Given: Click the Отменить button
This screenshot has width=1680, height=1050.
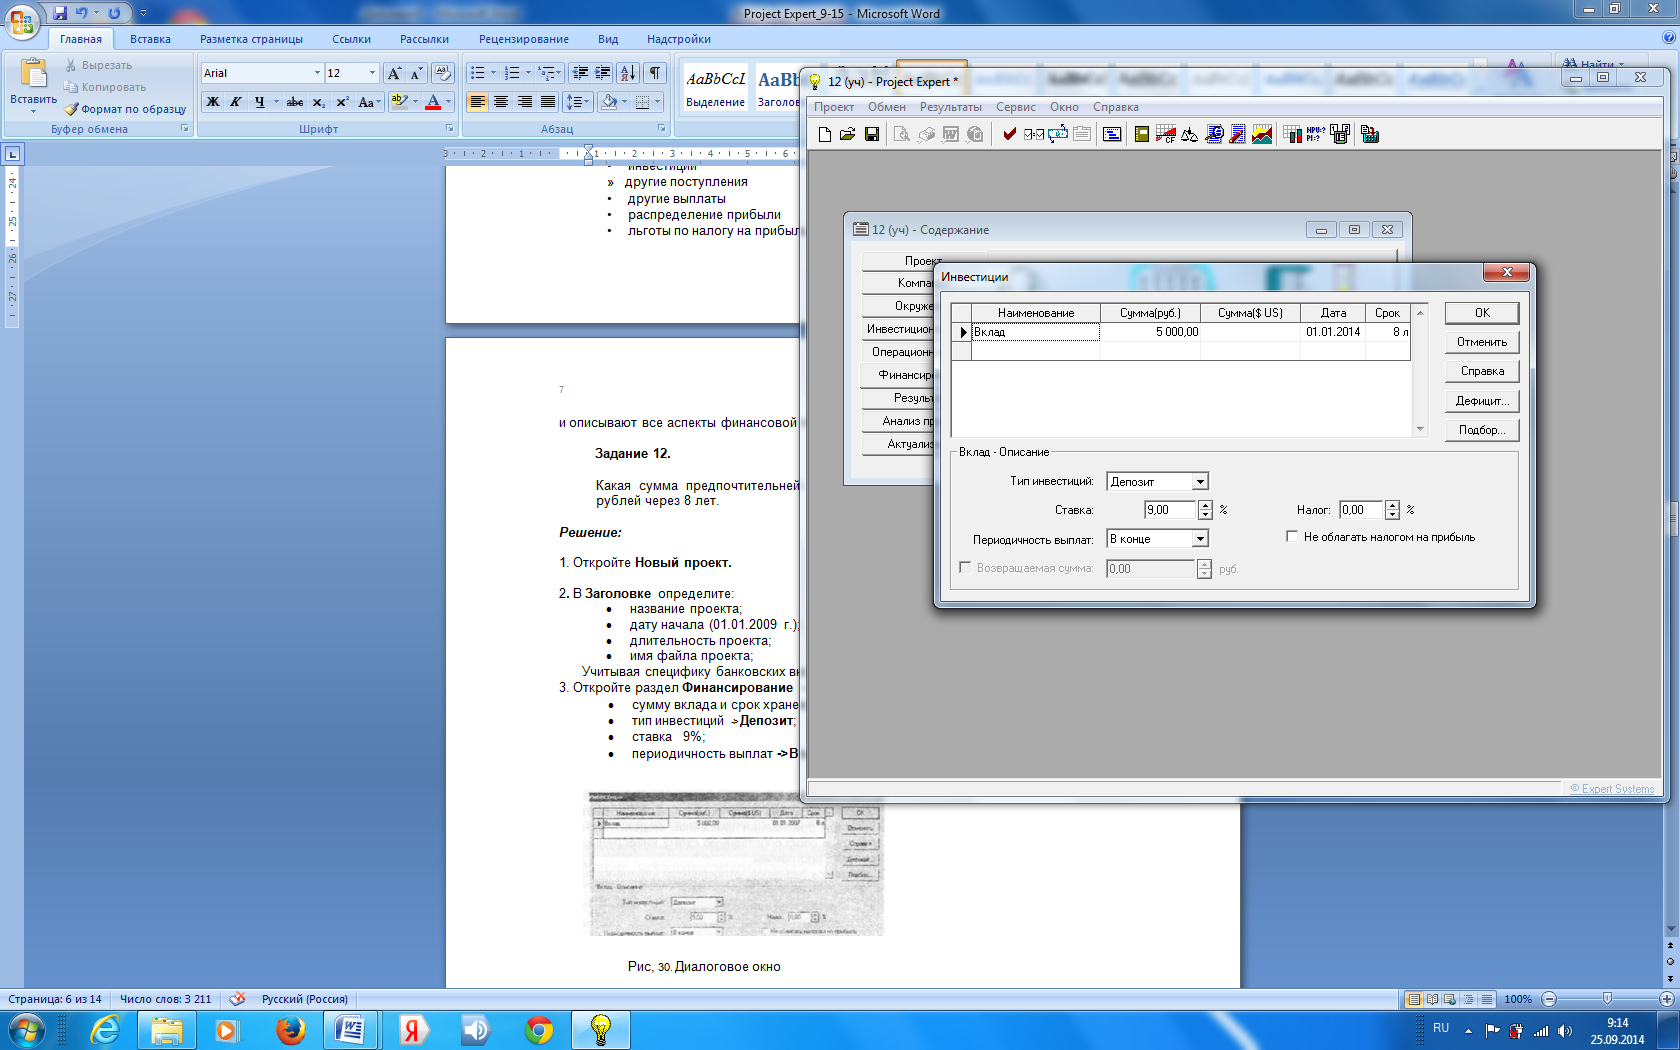Looking at the screenshot, I should 1482,342.
